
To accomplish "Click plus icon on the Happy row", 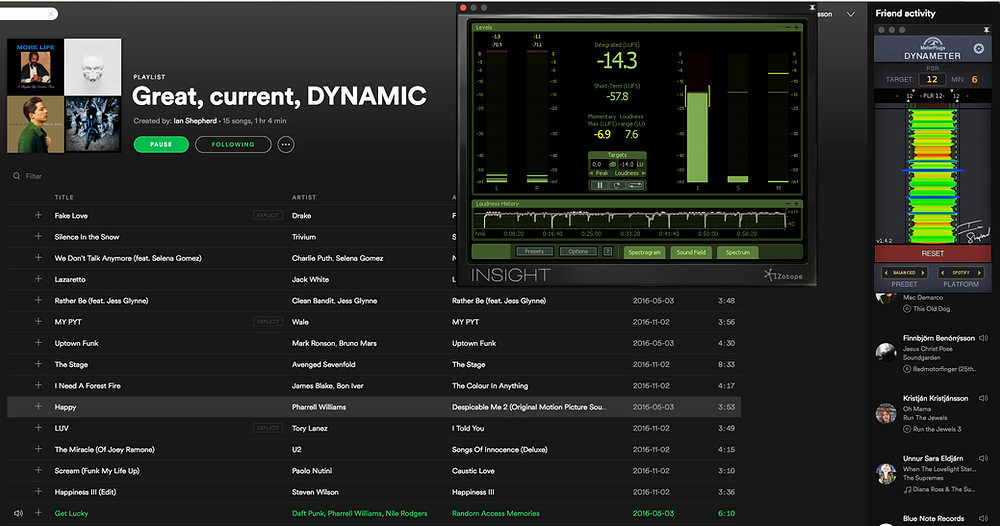I will [38, 407].
